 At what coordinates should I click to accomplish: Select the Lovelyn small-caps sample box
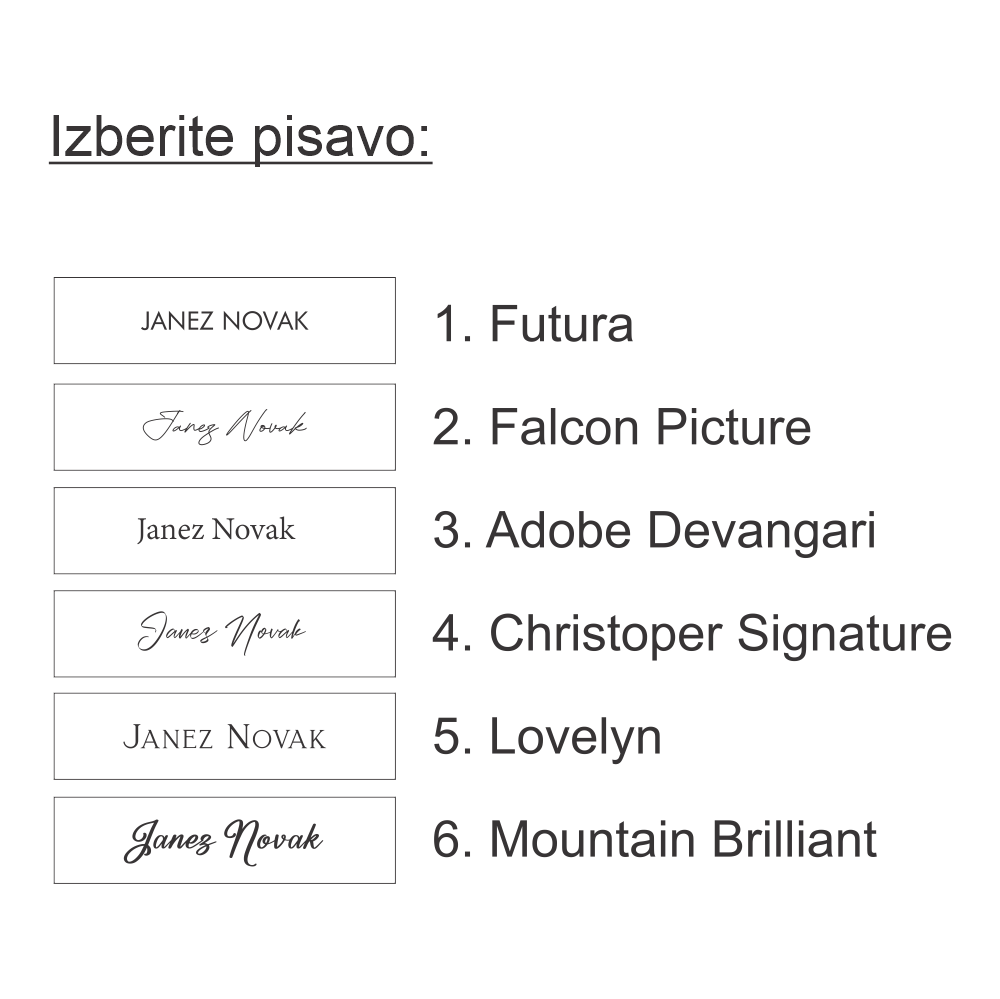[x=224, y=737]
